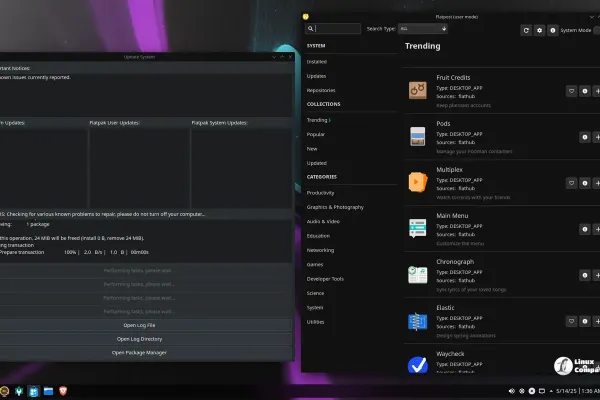Browse the System category

[315, 307]
